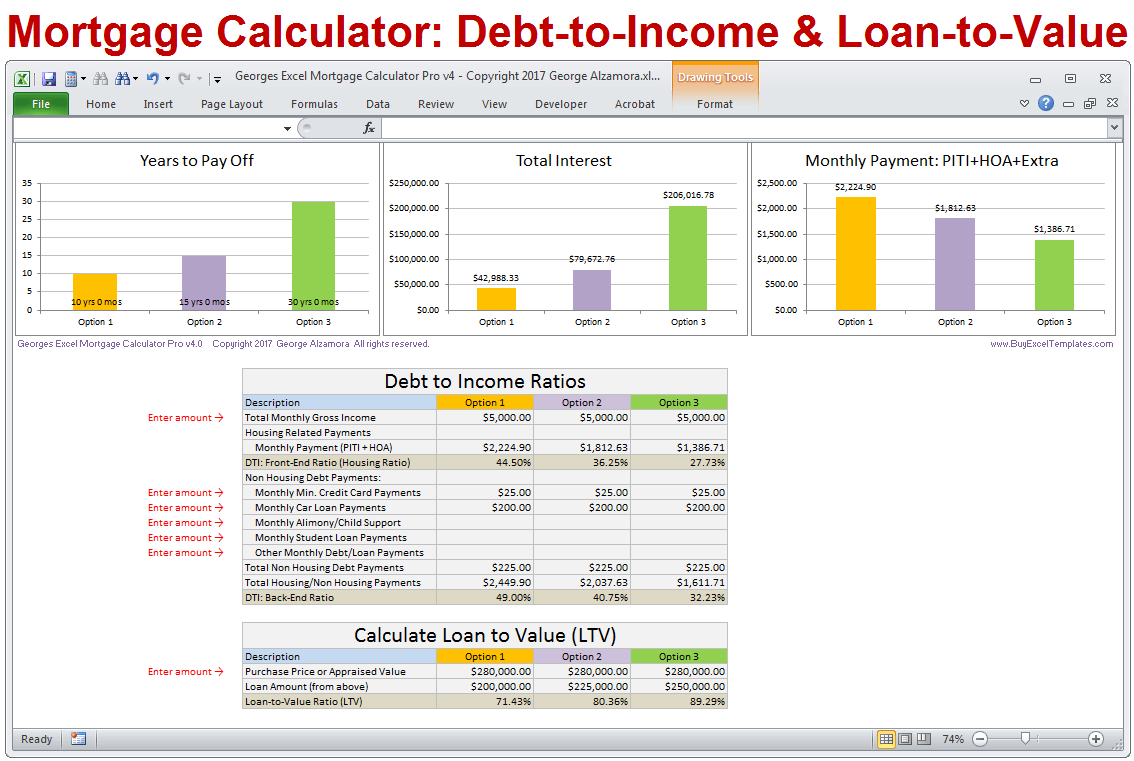Click the Redo icon
This screenshot has height=761, width=1134.
coord(186,78)
